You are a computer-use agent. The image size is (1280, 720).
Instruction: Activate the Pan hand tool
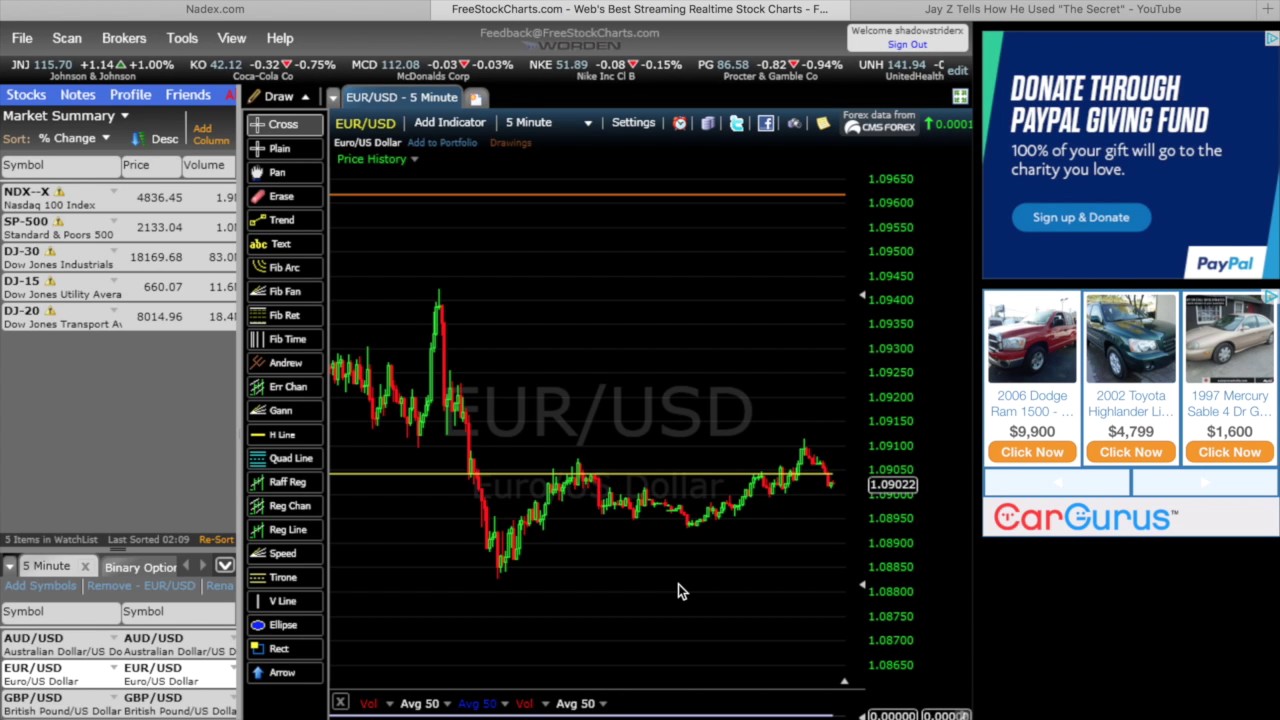[285, 172]
